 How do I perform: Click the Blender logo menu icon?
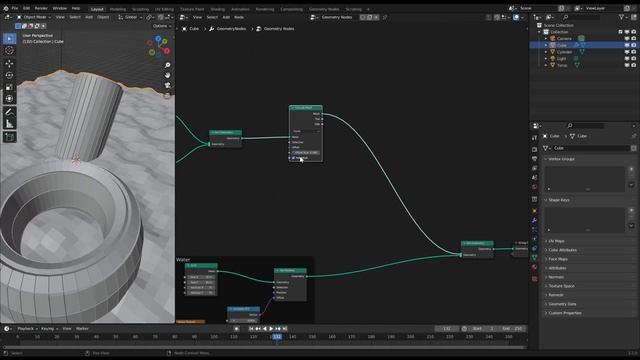tap(6, 8)
